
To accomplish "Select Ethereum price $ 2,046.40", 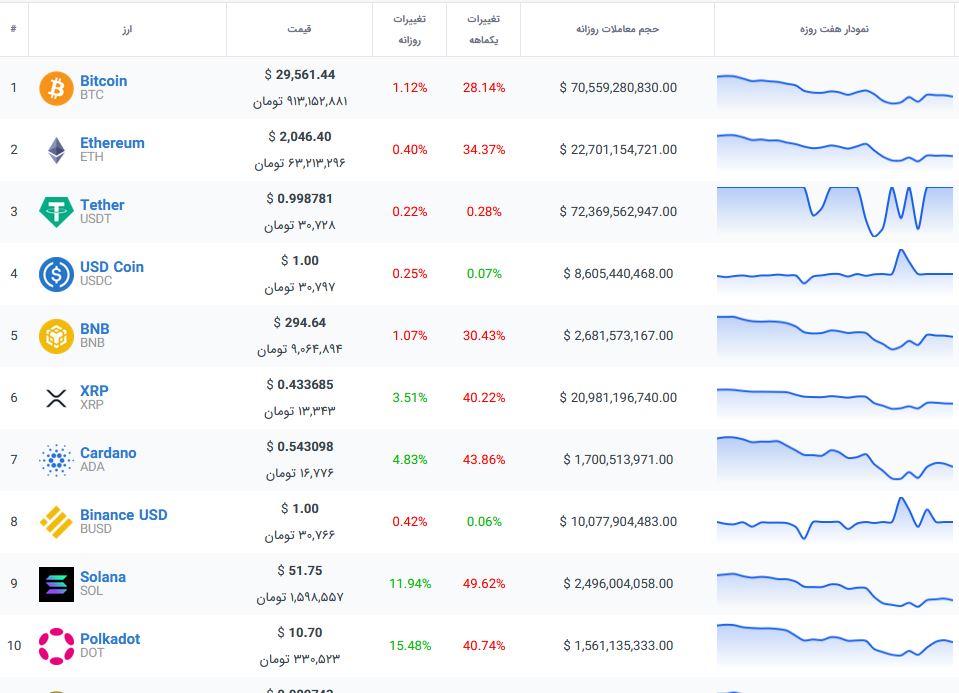I will coord(300,136).
